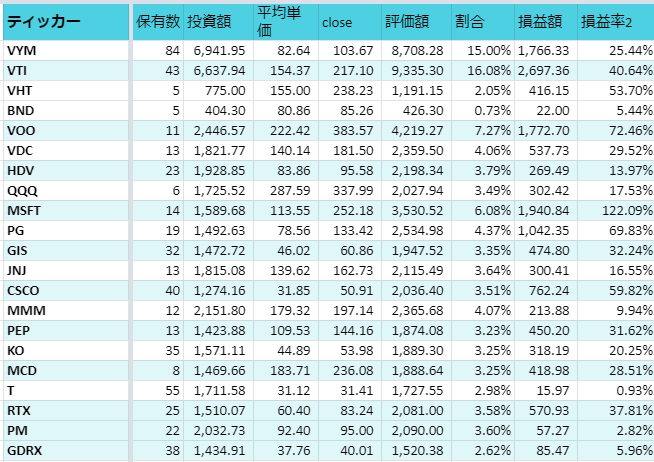654x462 pixels.
Task: Select the ティッカー column header
Action: point(66,22)
